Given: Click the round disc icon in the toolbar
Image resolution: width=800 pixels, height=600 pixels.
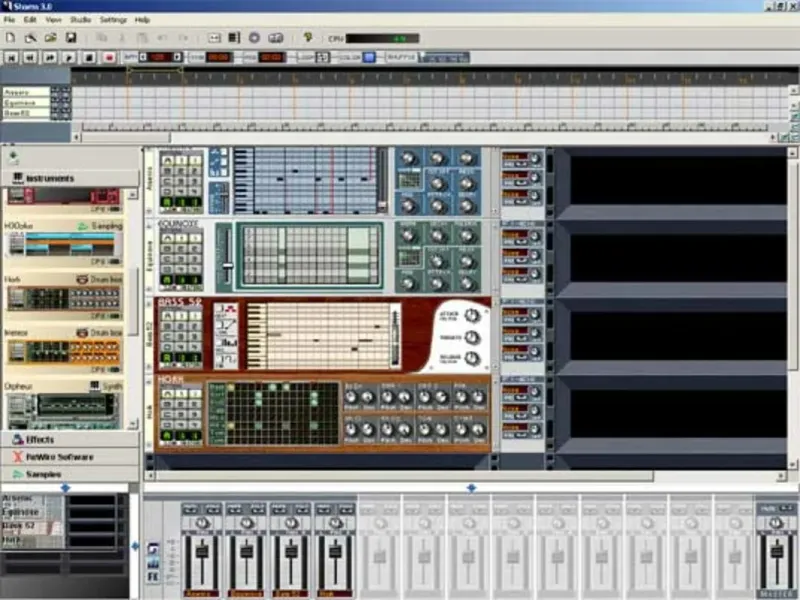Looking at the screenshot, I should click(254, 38).
